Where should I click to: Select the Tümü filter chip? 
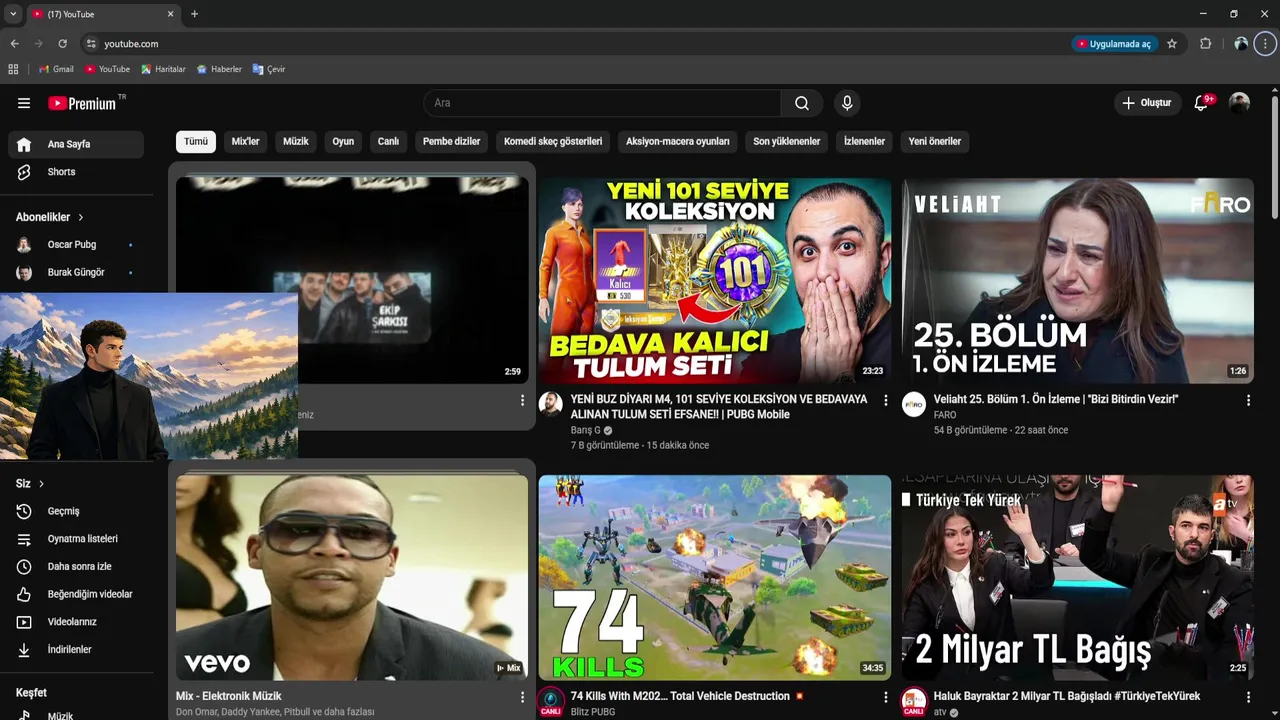click(x=196, y=142)
